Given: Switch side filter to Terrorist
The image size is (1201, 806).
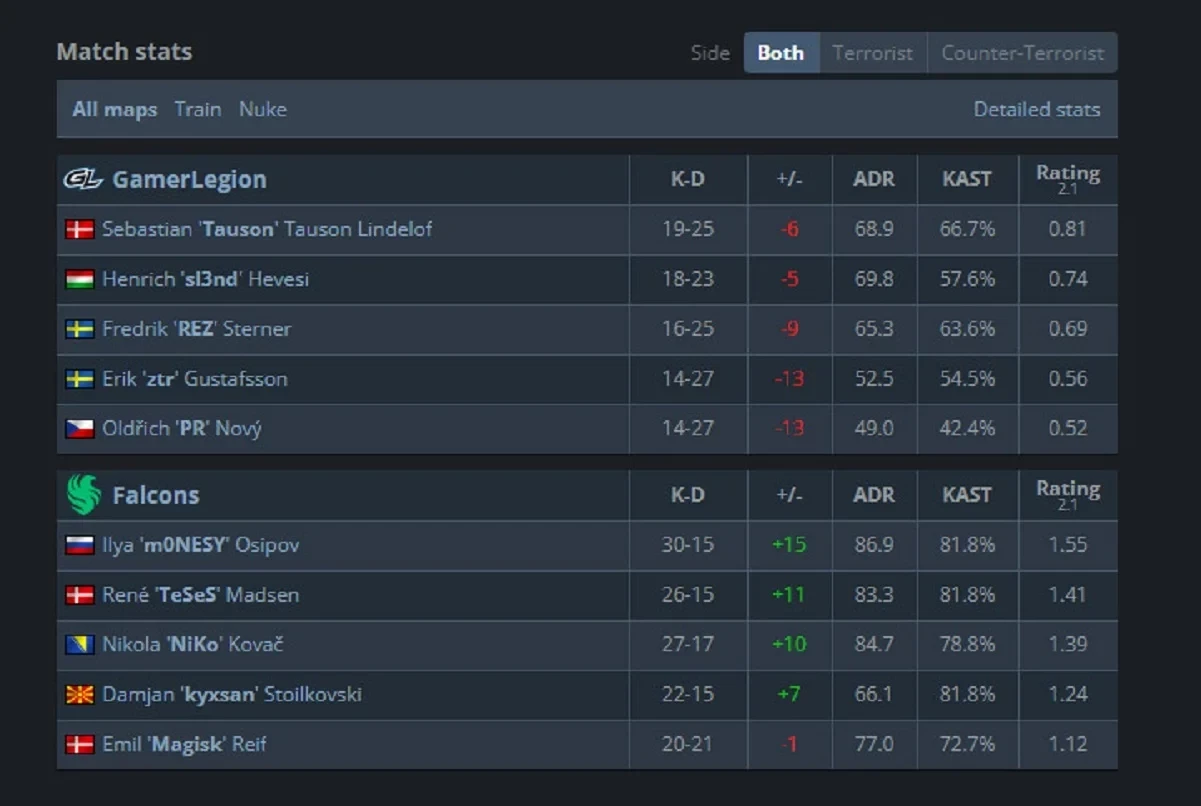Looking at the screenshot, I should pos(872,53).
